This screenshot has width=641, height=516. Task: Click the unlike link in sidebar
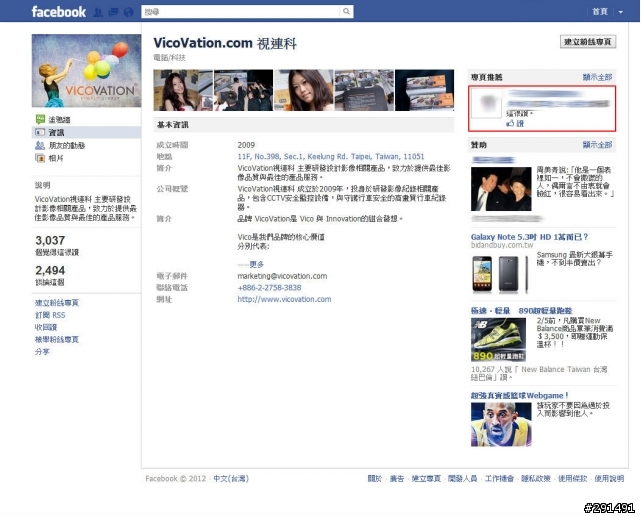(46, 327)
